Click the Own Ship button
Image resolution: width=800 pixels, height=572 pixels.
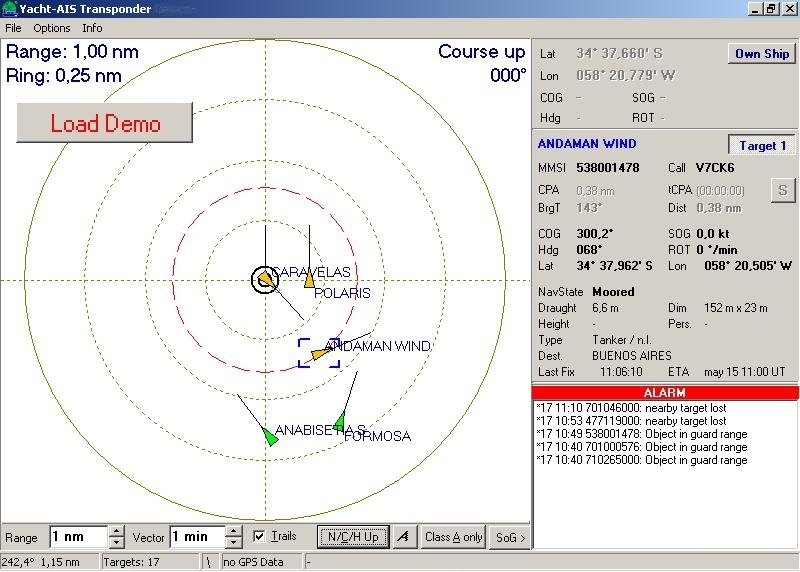[x=762, y=54]
